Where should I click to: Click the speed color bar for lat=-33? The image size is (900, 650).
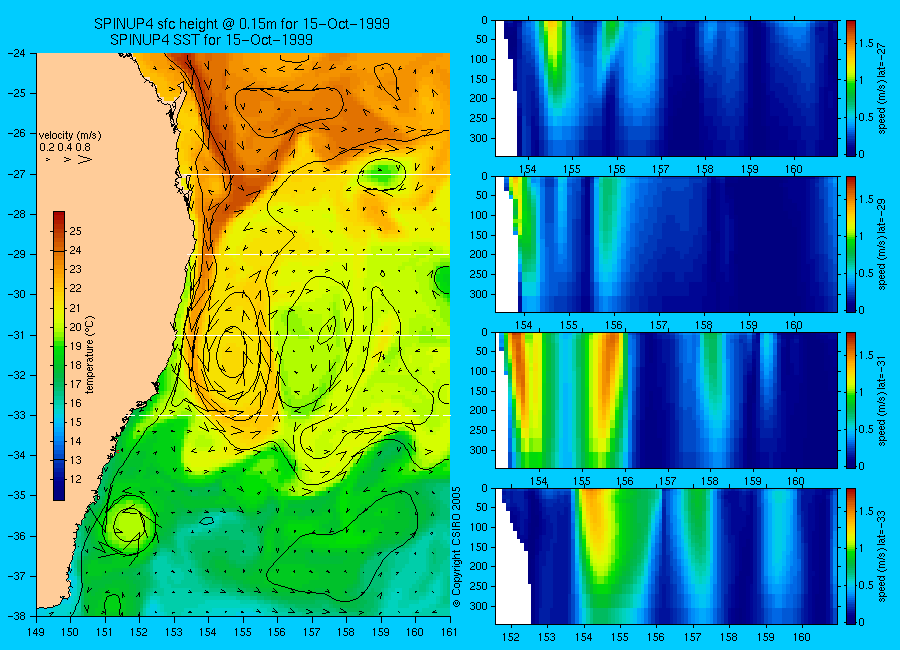(851, 556)
